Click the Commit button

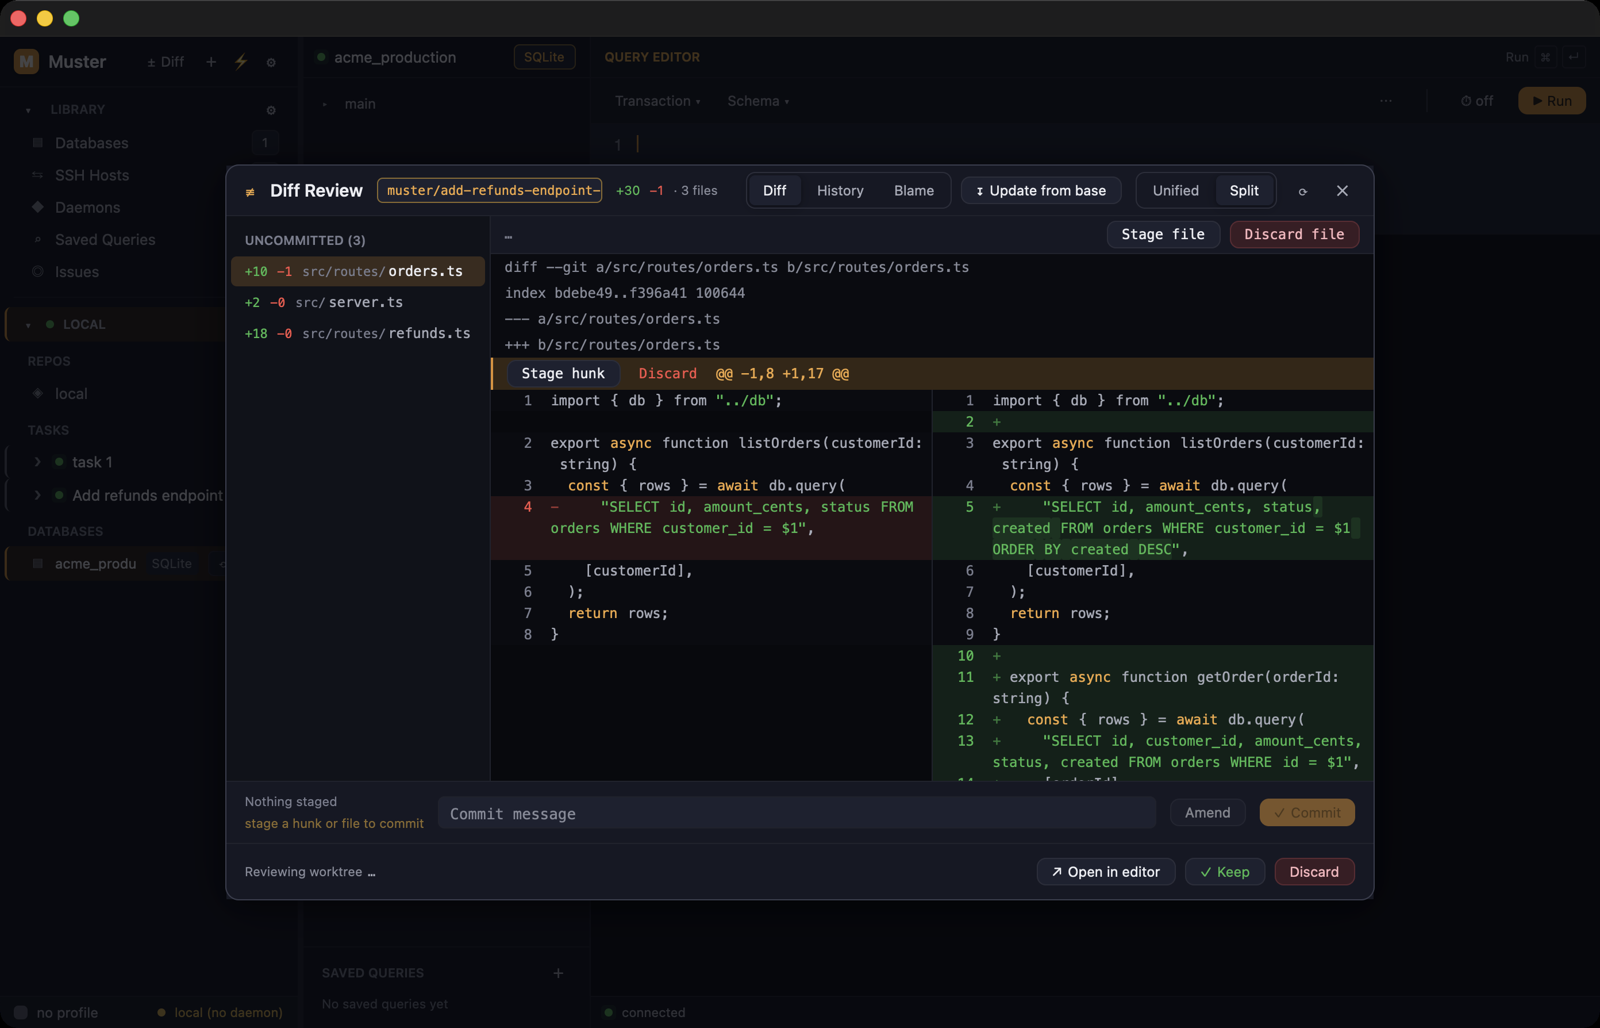(x=1307, y=813)
